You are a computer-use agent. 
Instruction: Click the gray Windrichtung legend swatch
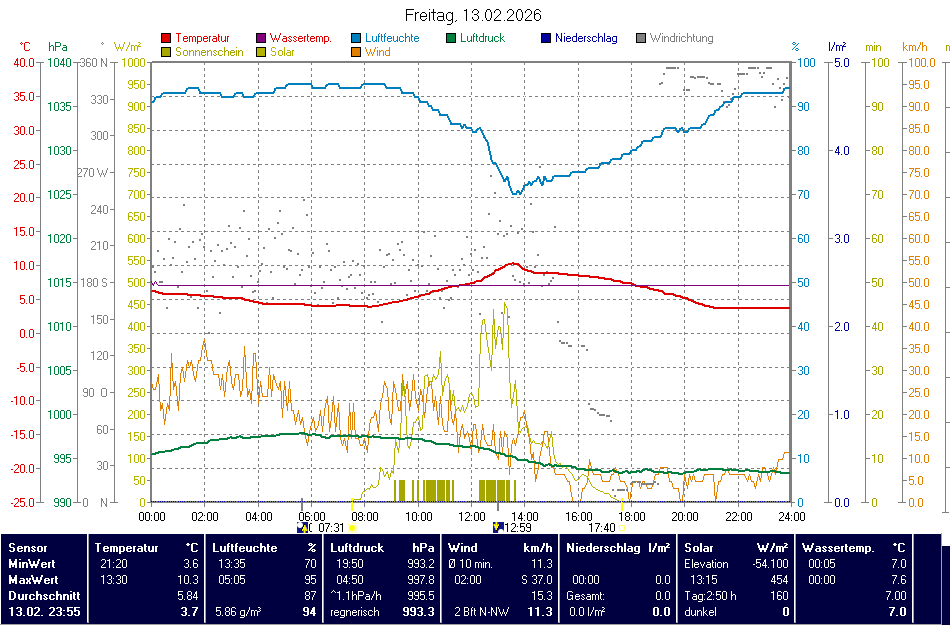[x=641, y=39]
